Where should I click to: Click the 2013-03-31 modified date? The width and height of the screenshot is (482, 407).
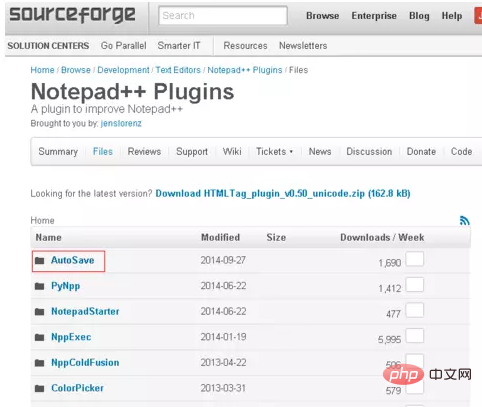[223, 388]
